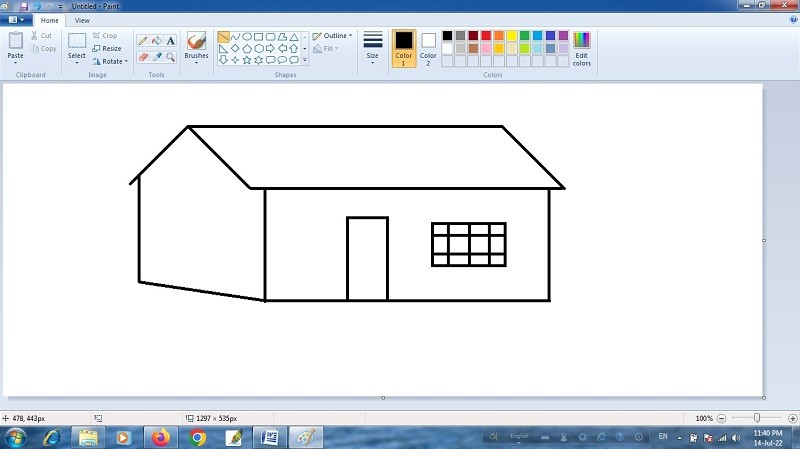Viewport: 800px width, 449px height.
Task: Click the Save icon in the title bar
Action: pyautogui.click(x=24, y=6)
